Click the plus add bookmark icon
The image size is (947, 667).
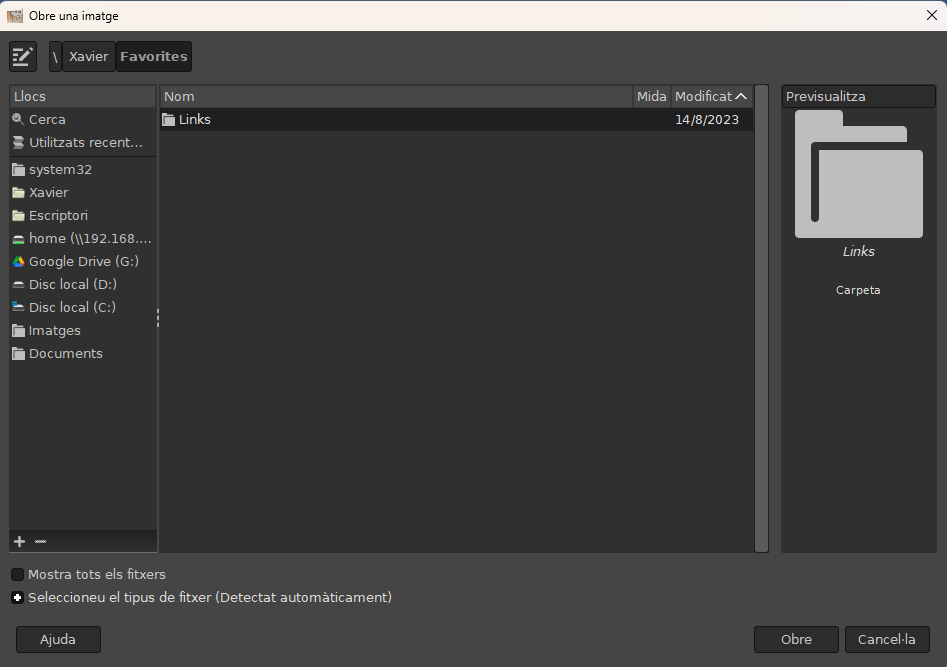coord(19,541)
